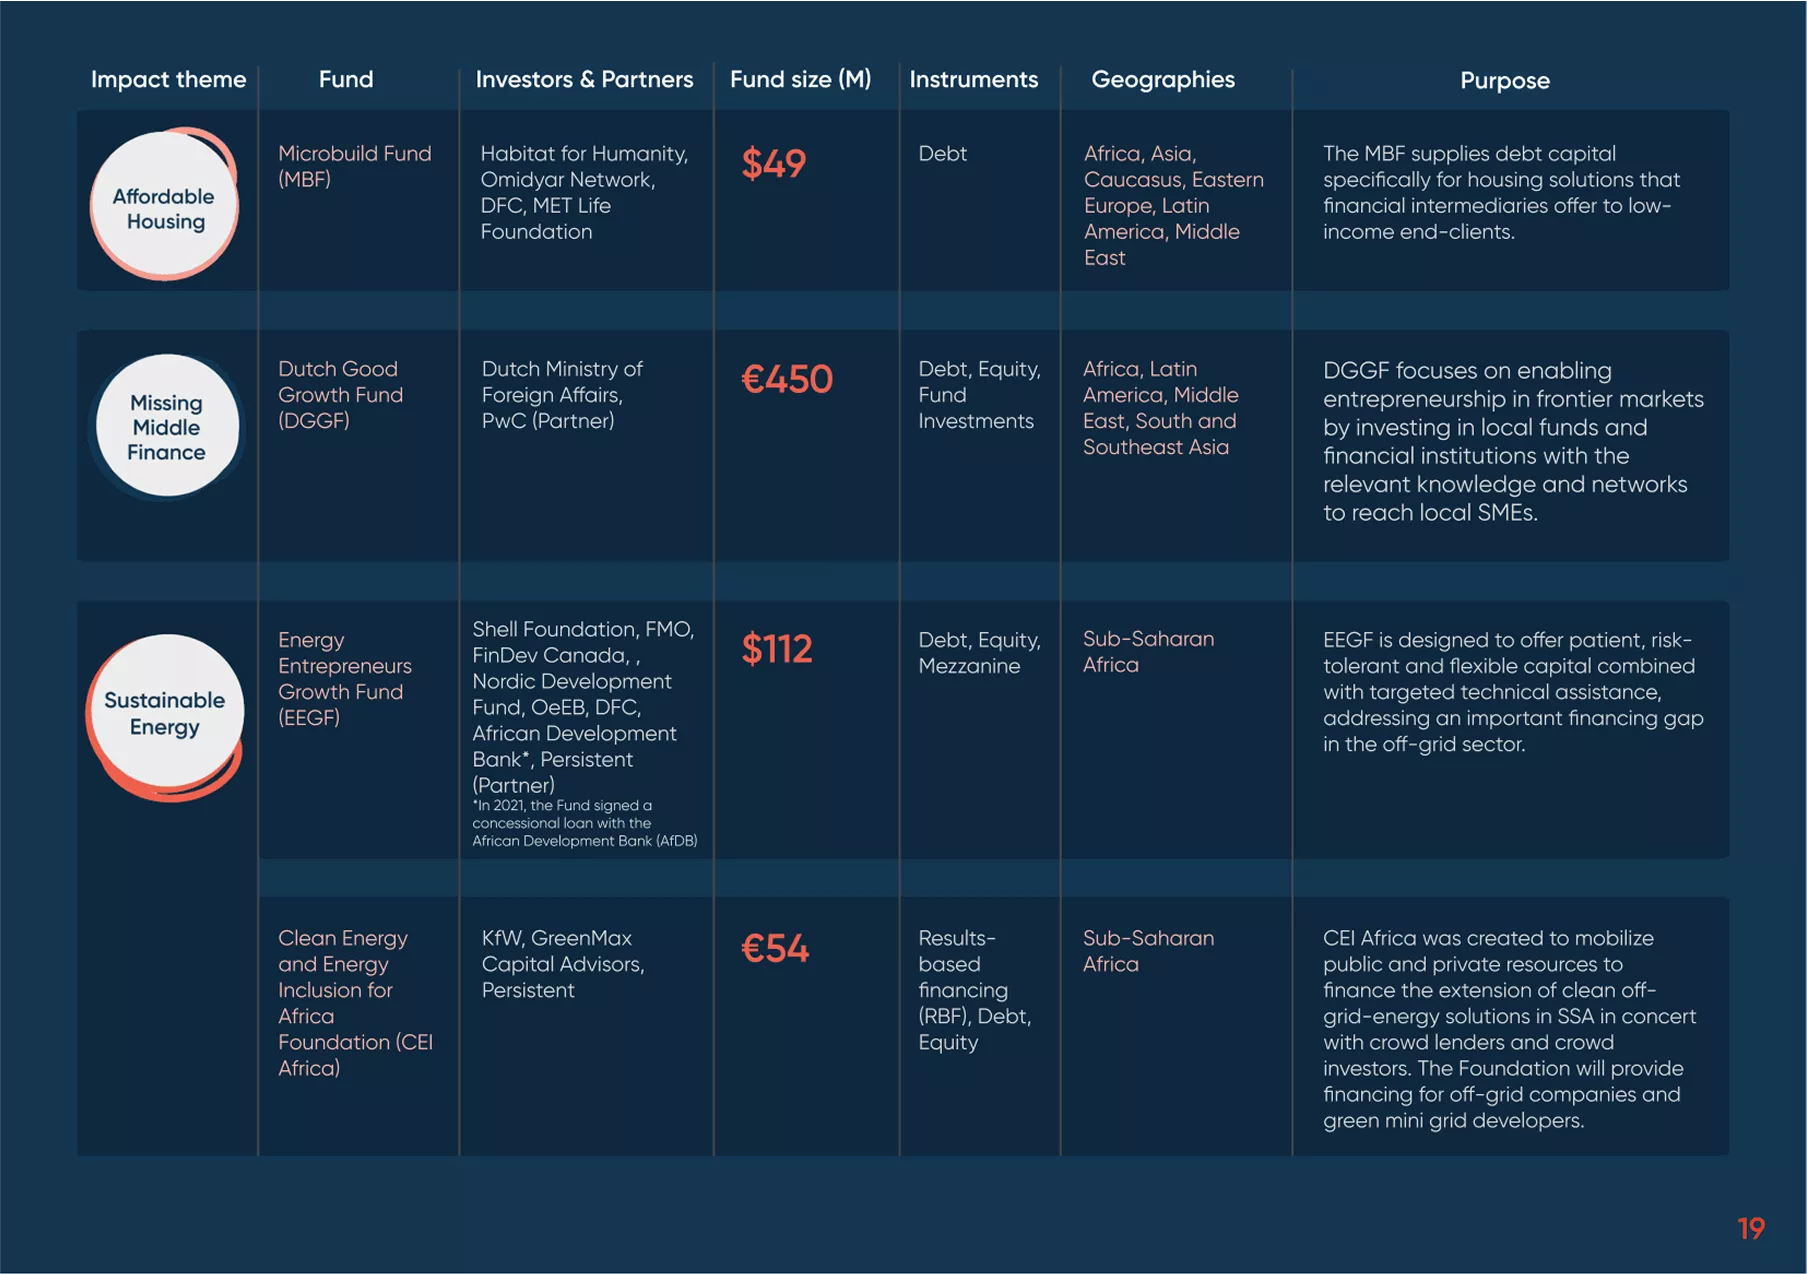This screenshot has width=1807, height=1274.
Task: Click the $49 fund size figure
Action: coord(773,163)
